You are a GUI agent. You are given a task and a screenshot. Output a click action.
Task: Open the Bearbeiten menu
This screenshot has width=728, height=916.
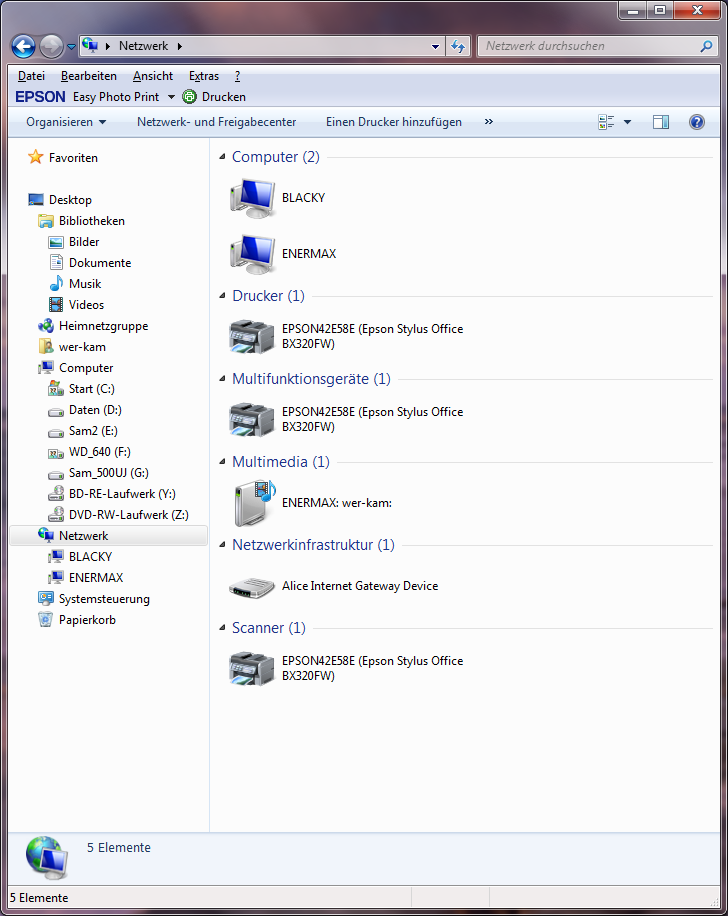point(89,76)
